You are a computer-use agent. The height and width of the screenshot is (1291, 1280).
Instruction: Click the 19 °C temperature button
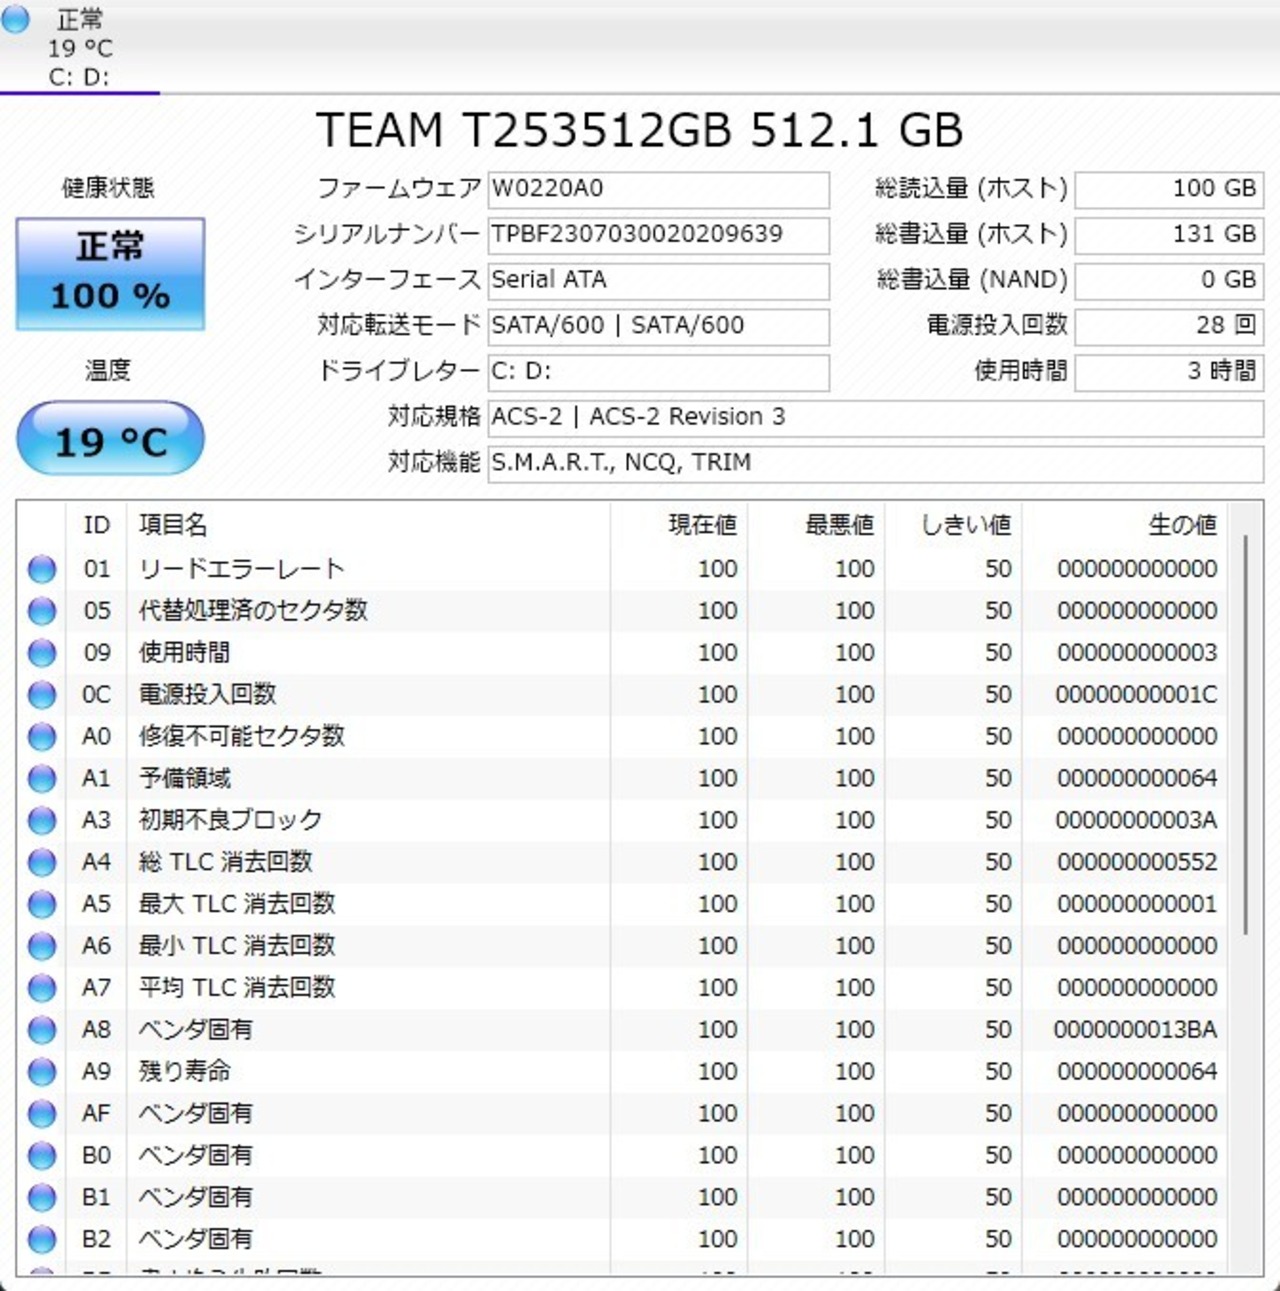pos(110,440)
